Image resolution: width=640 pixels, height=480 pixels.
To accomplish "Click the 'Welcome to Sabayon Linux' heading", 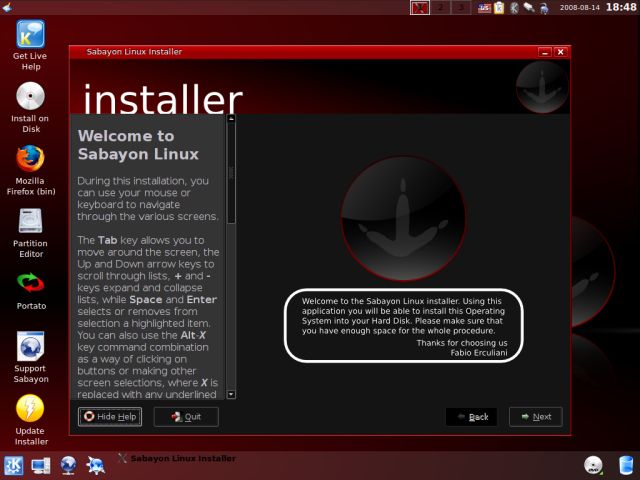I will pos(138,145).
